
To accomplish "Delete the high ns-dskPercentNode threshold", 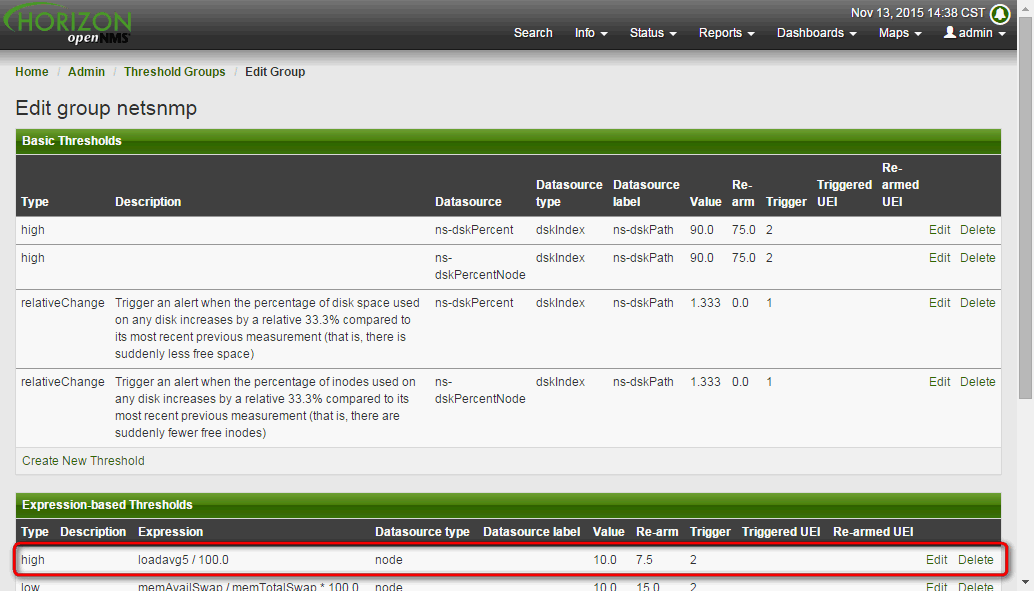I will pos(977,257).
